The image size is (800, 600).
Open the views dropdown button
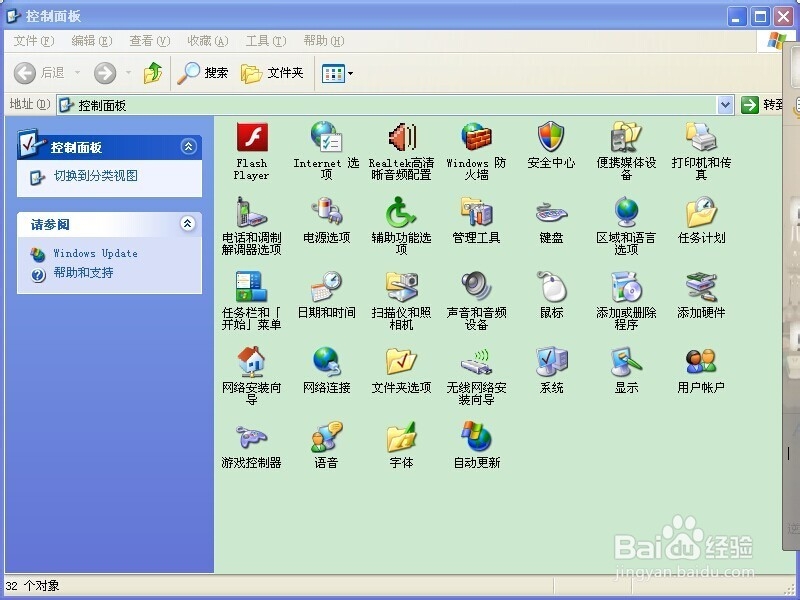tap(337, 73)
